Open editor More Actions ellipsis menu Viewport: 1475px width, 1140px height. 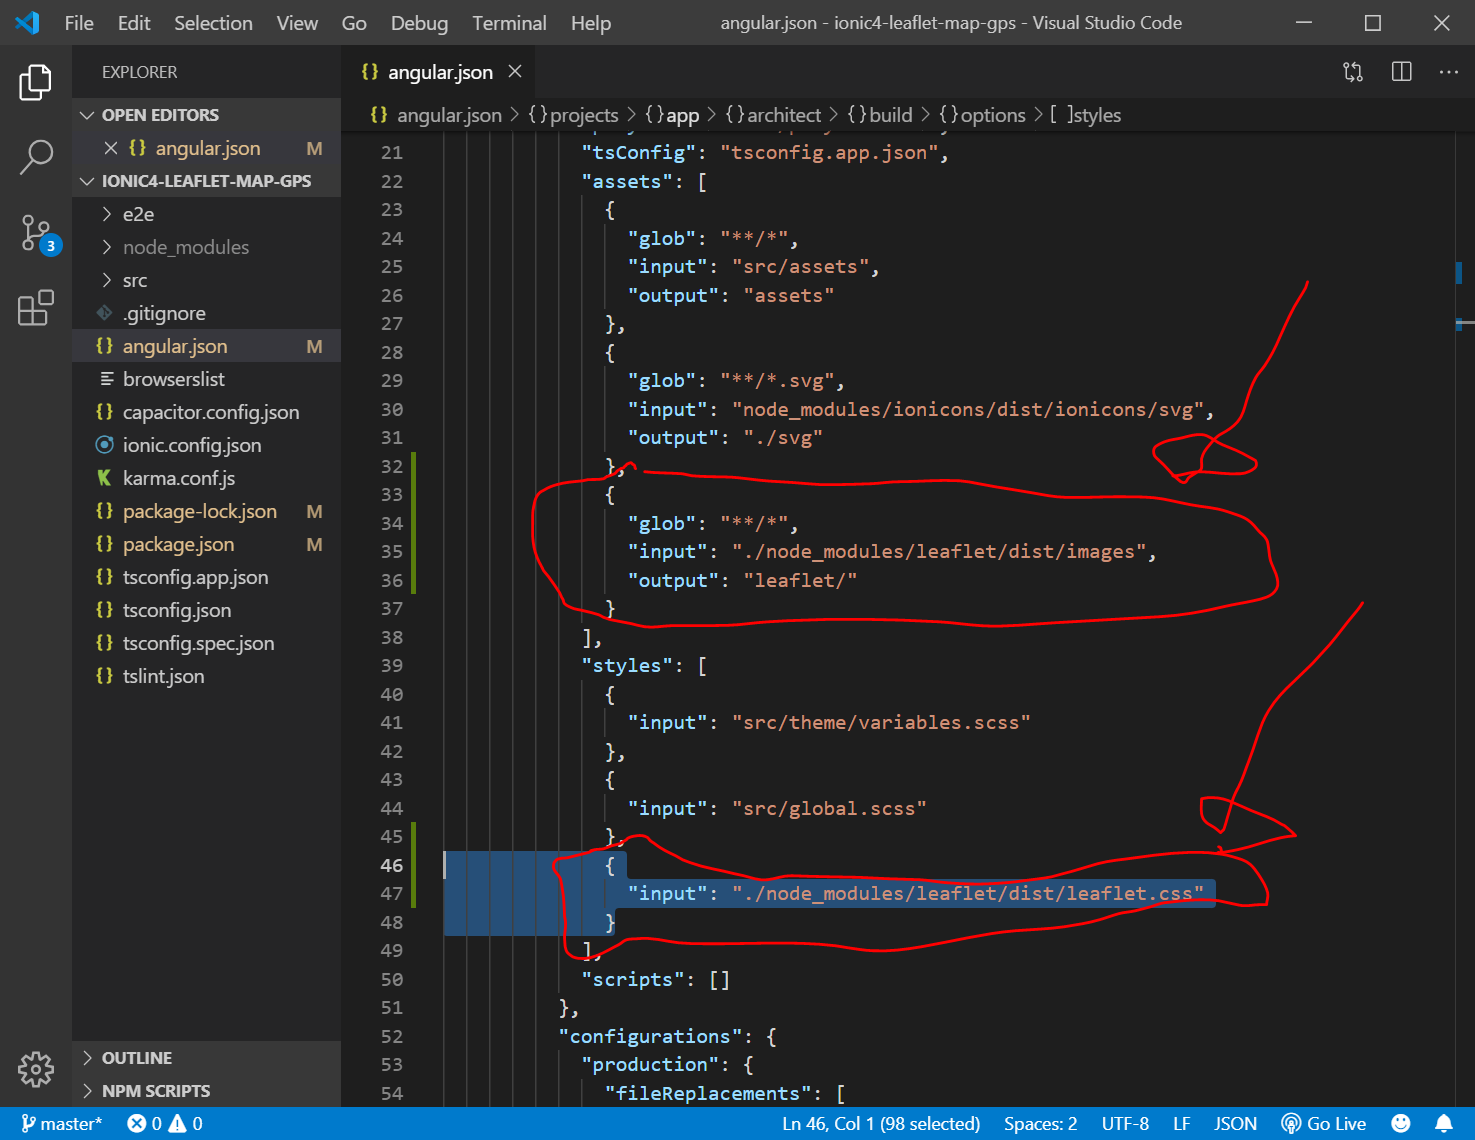click(x=1448, y=72)
